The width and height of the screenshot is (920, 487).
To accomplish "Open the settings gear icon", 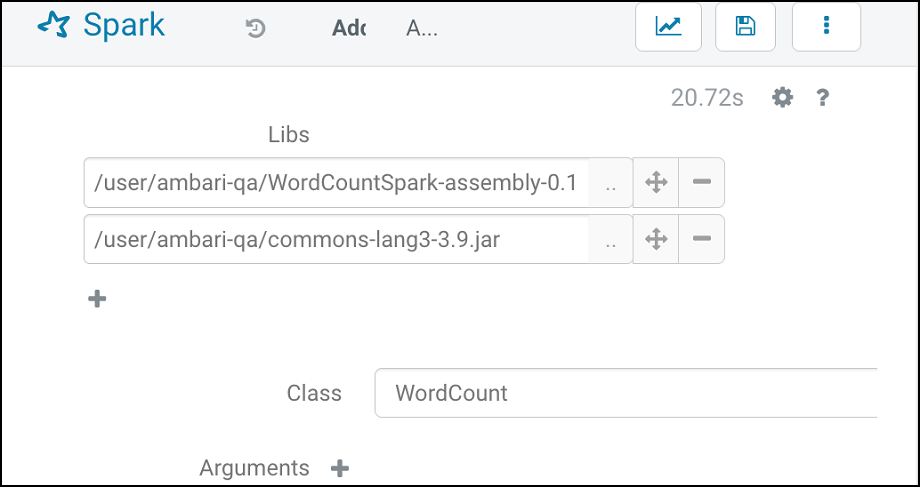I will pos(782,98).
